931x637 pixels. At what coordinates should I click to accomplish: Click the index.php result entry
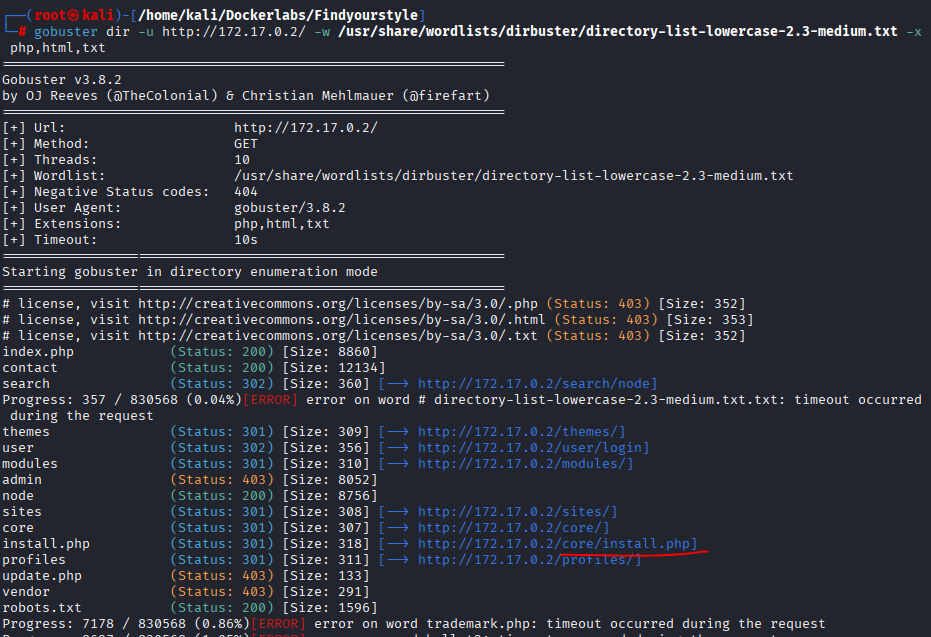[x=38, y=352]
